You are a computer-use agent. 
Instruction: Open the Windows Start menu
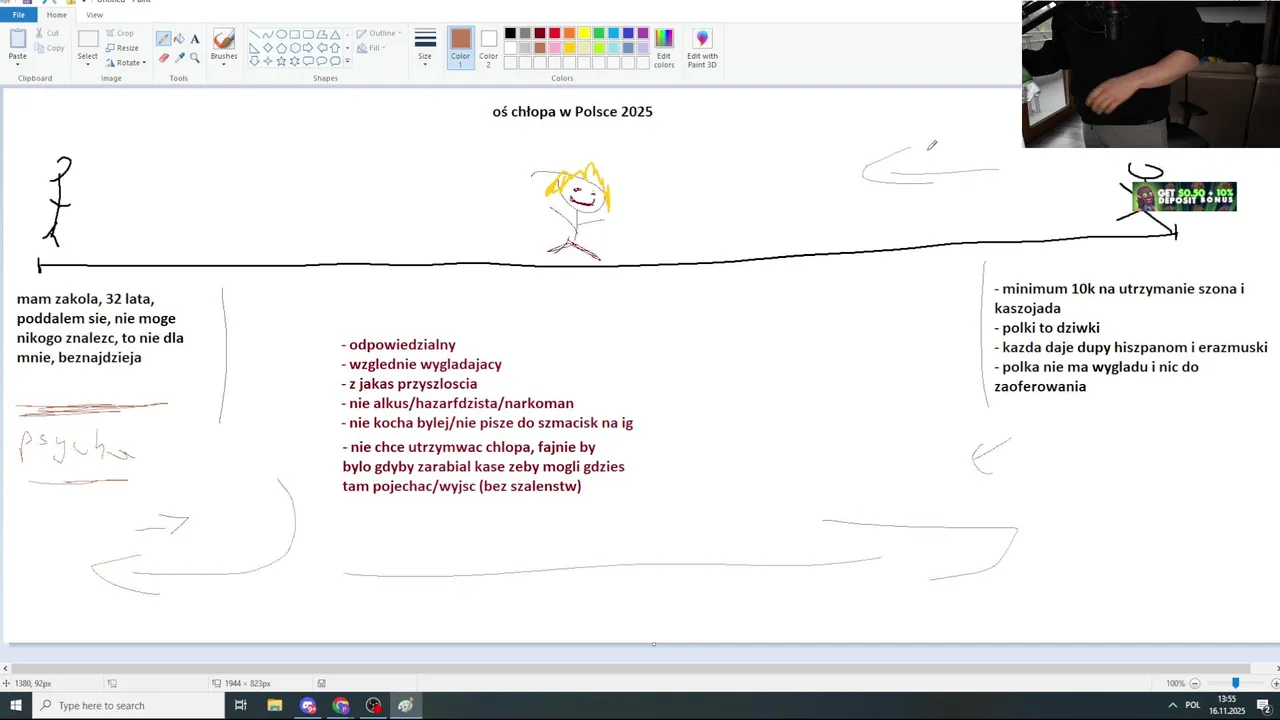(15, 705)
